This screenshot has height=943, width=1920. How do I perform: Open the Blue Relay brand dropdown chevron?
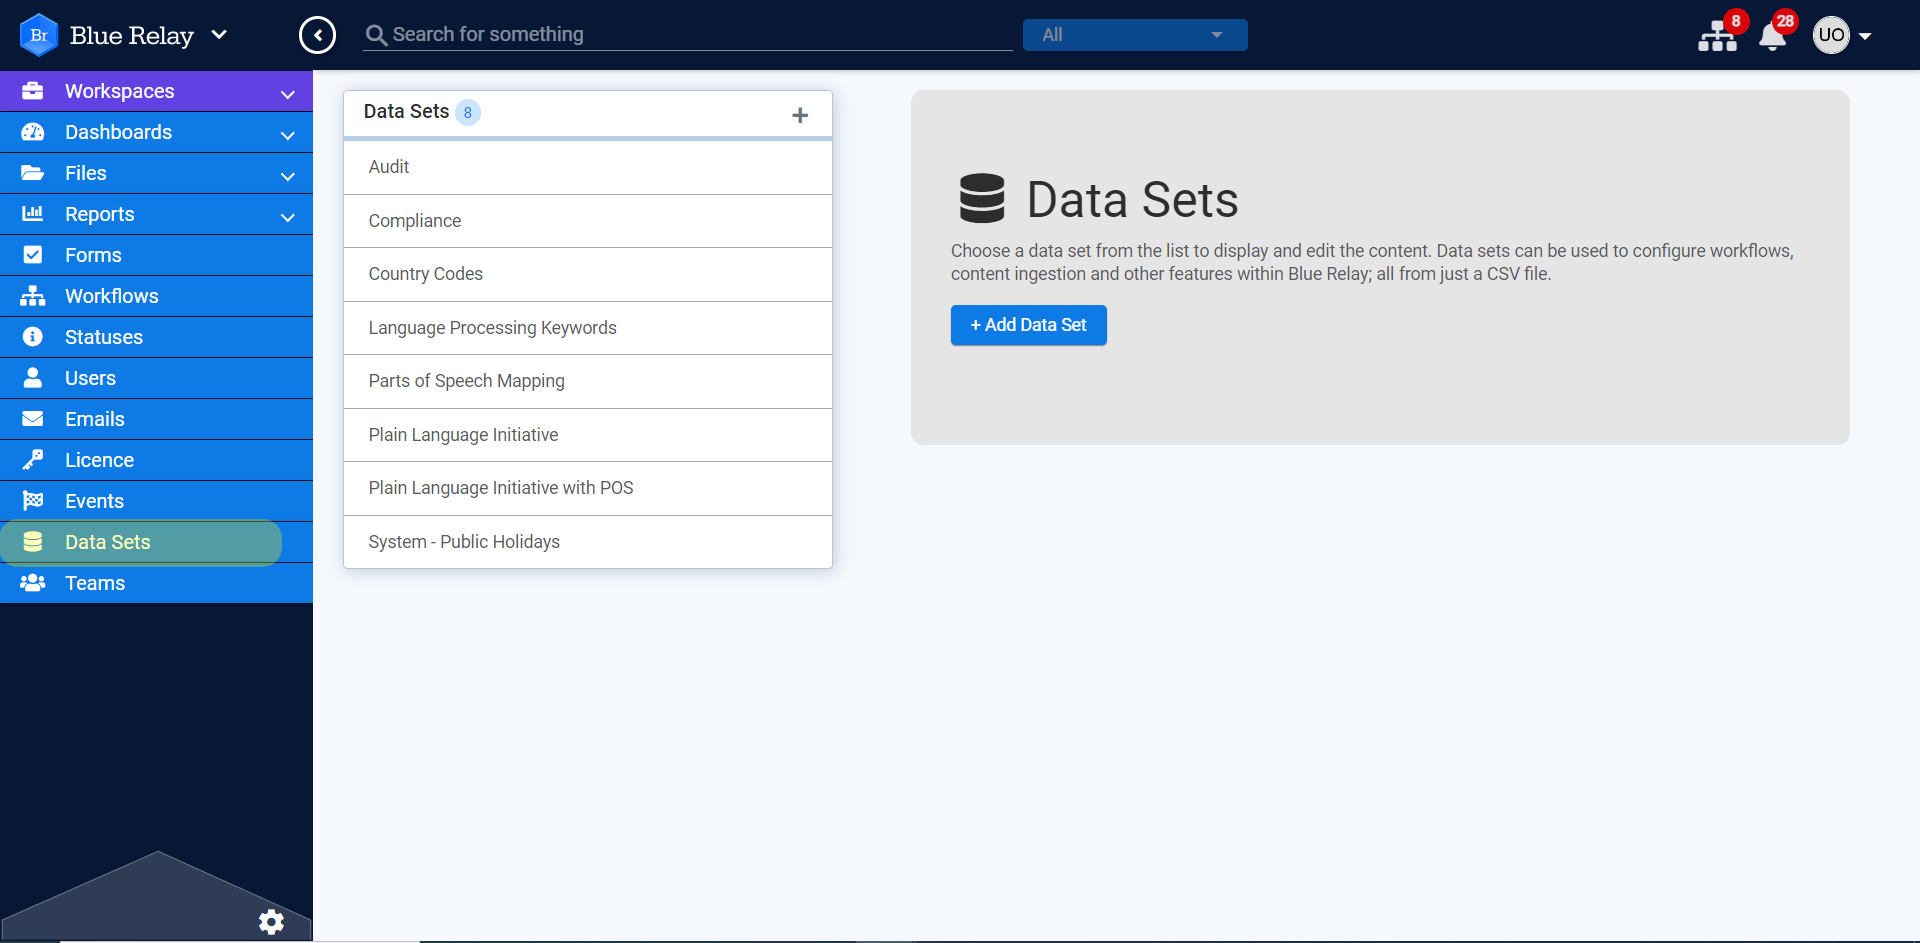pos(219,35)
